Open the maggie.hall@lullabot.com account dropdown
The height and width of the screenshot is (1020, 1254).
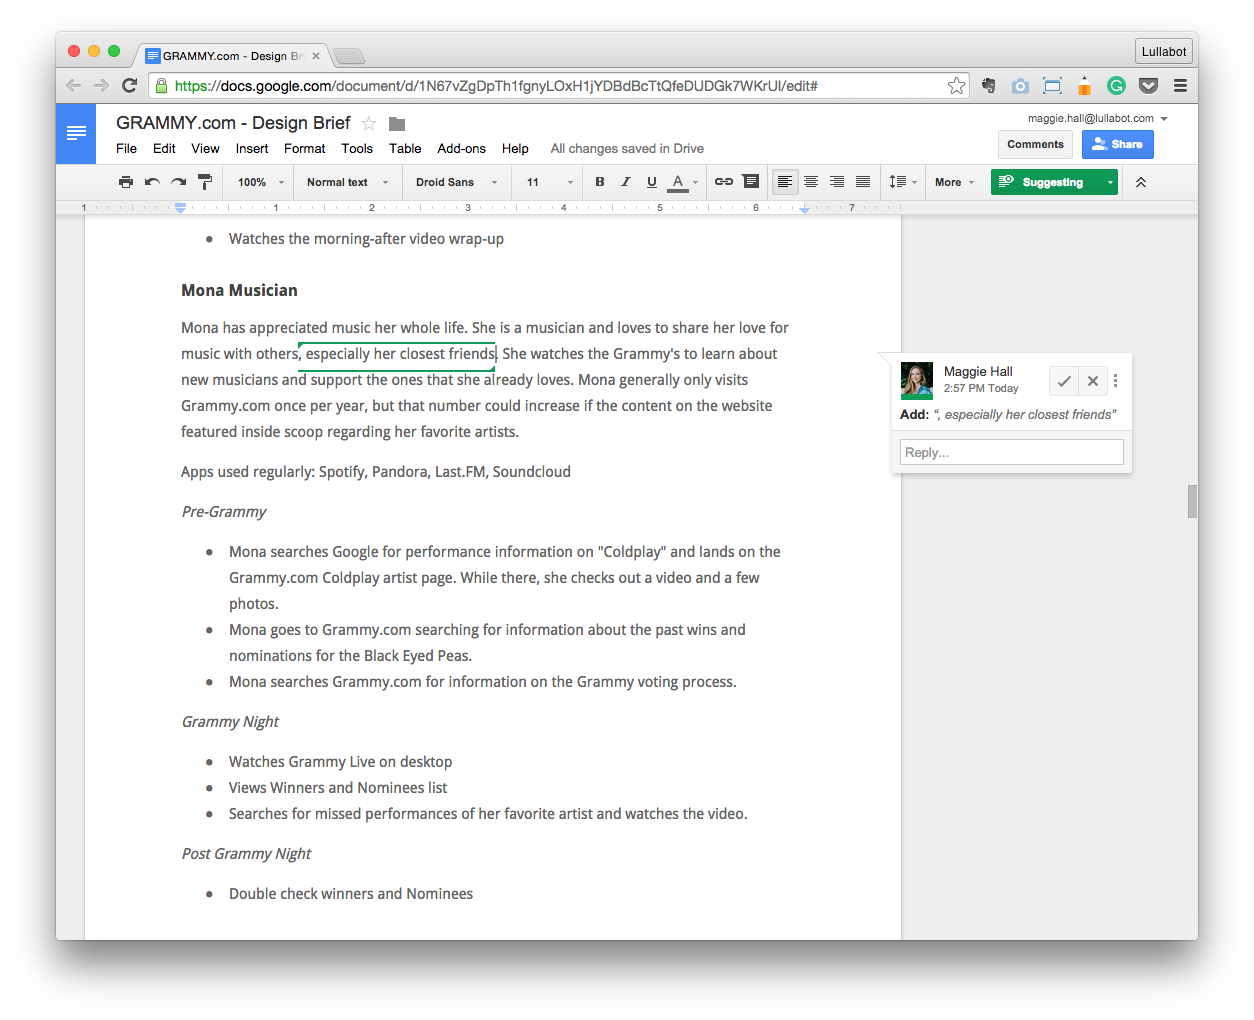[x=1098, y=118]
